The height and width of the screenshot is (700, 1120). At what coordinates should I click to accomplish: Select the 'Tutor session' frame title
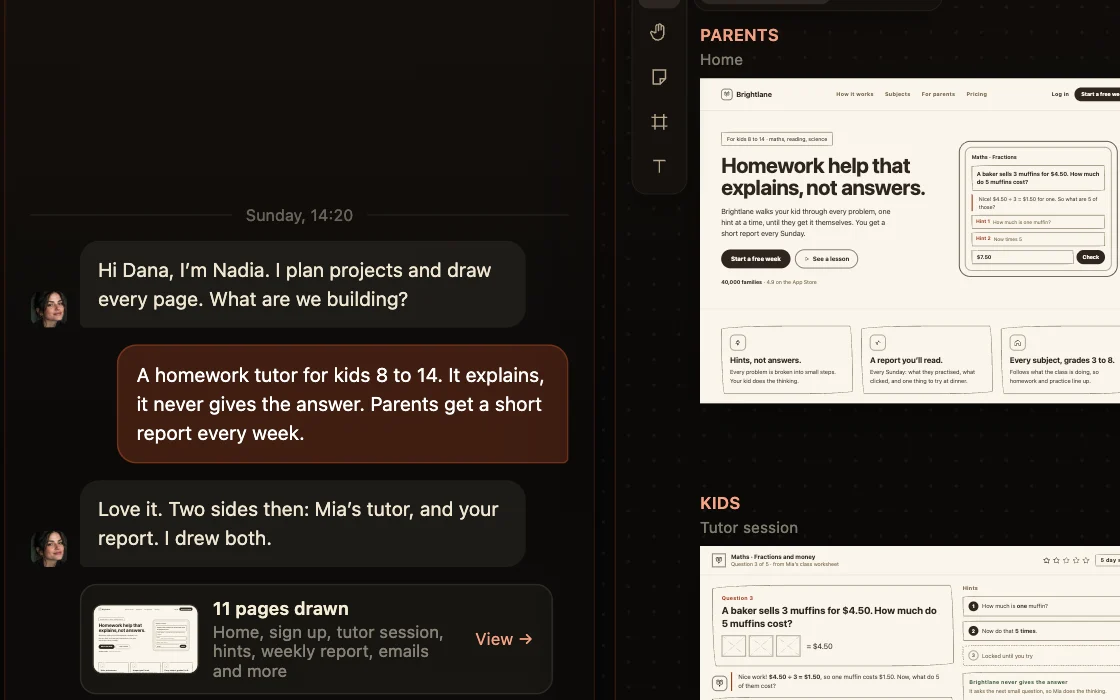click(x=749, y=528)
